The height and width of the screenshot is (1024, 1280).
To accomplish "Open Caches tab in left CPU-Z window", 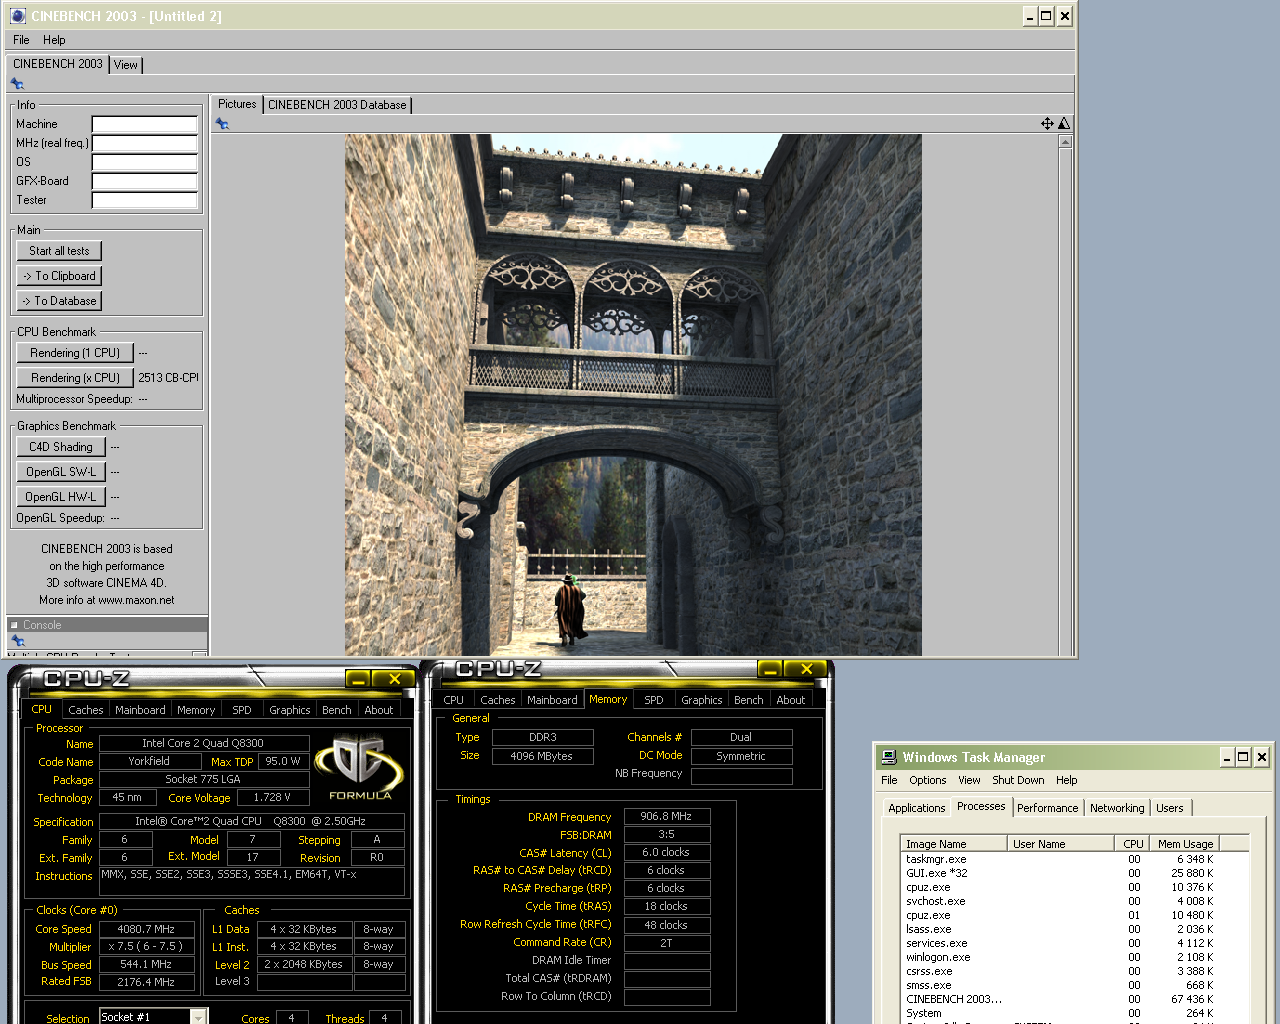I will click(86, 710).
